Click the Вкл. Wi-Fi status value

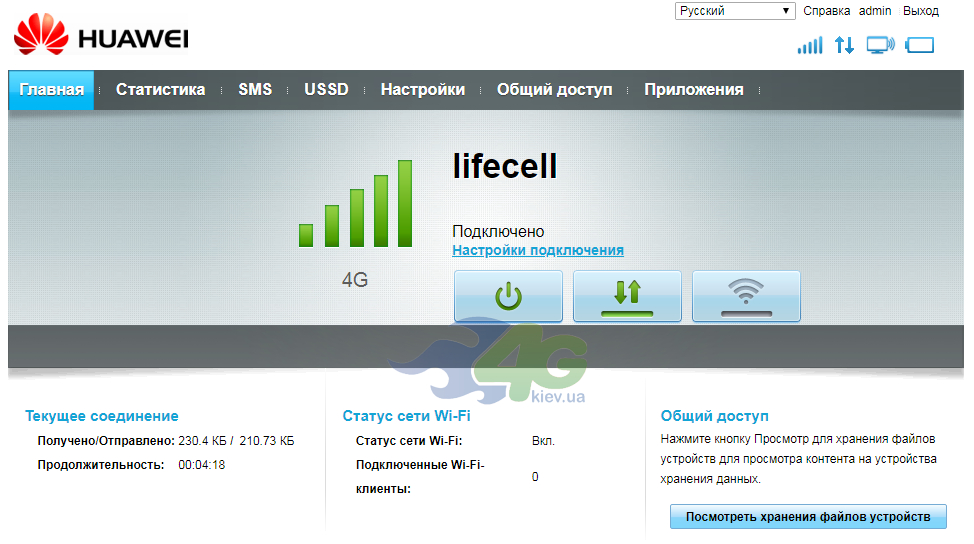(x=543, y=441)
